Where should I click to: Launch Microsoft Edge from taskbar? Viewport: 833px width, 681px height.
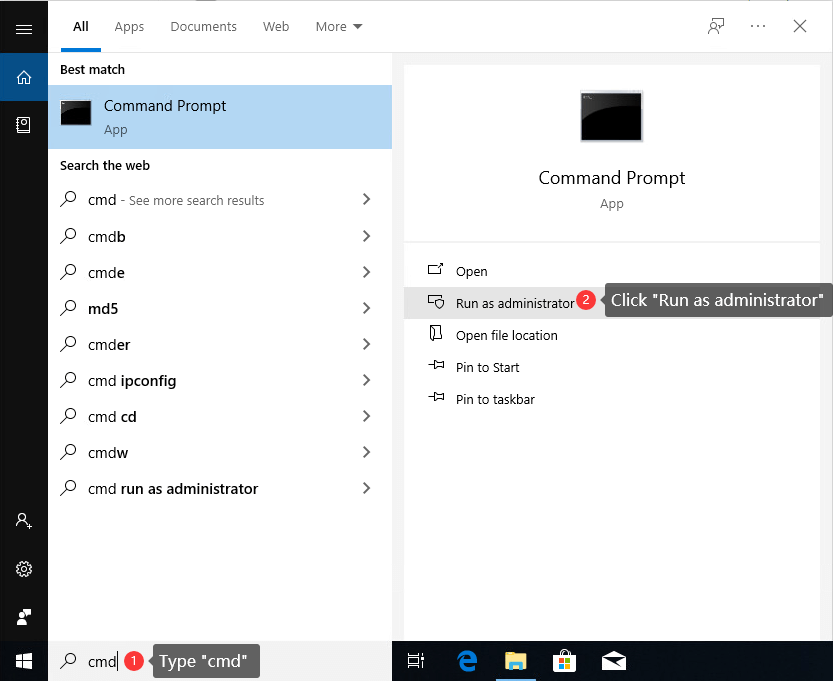pos(467,661)
